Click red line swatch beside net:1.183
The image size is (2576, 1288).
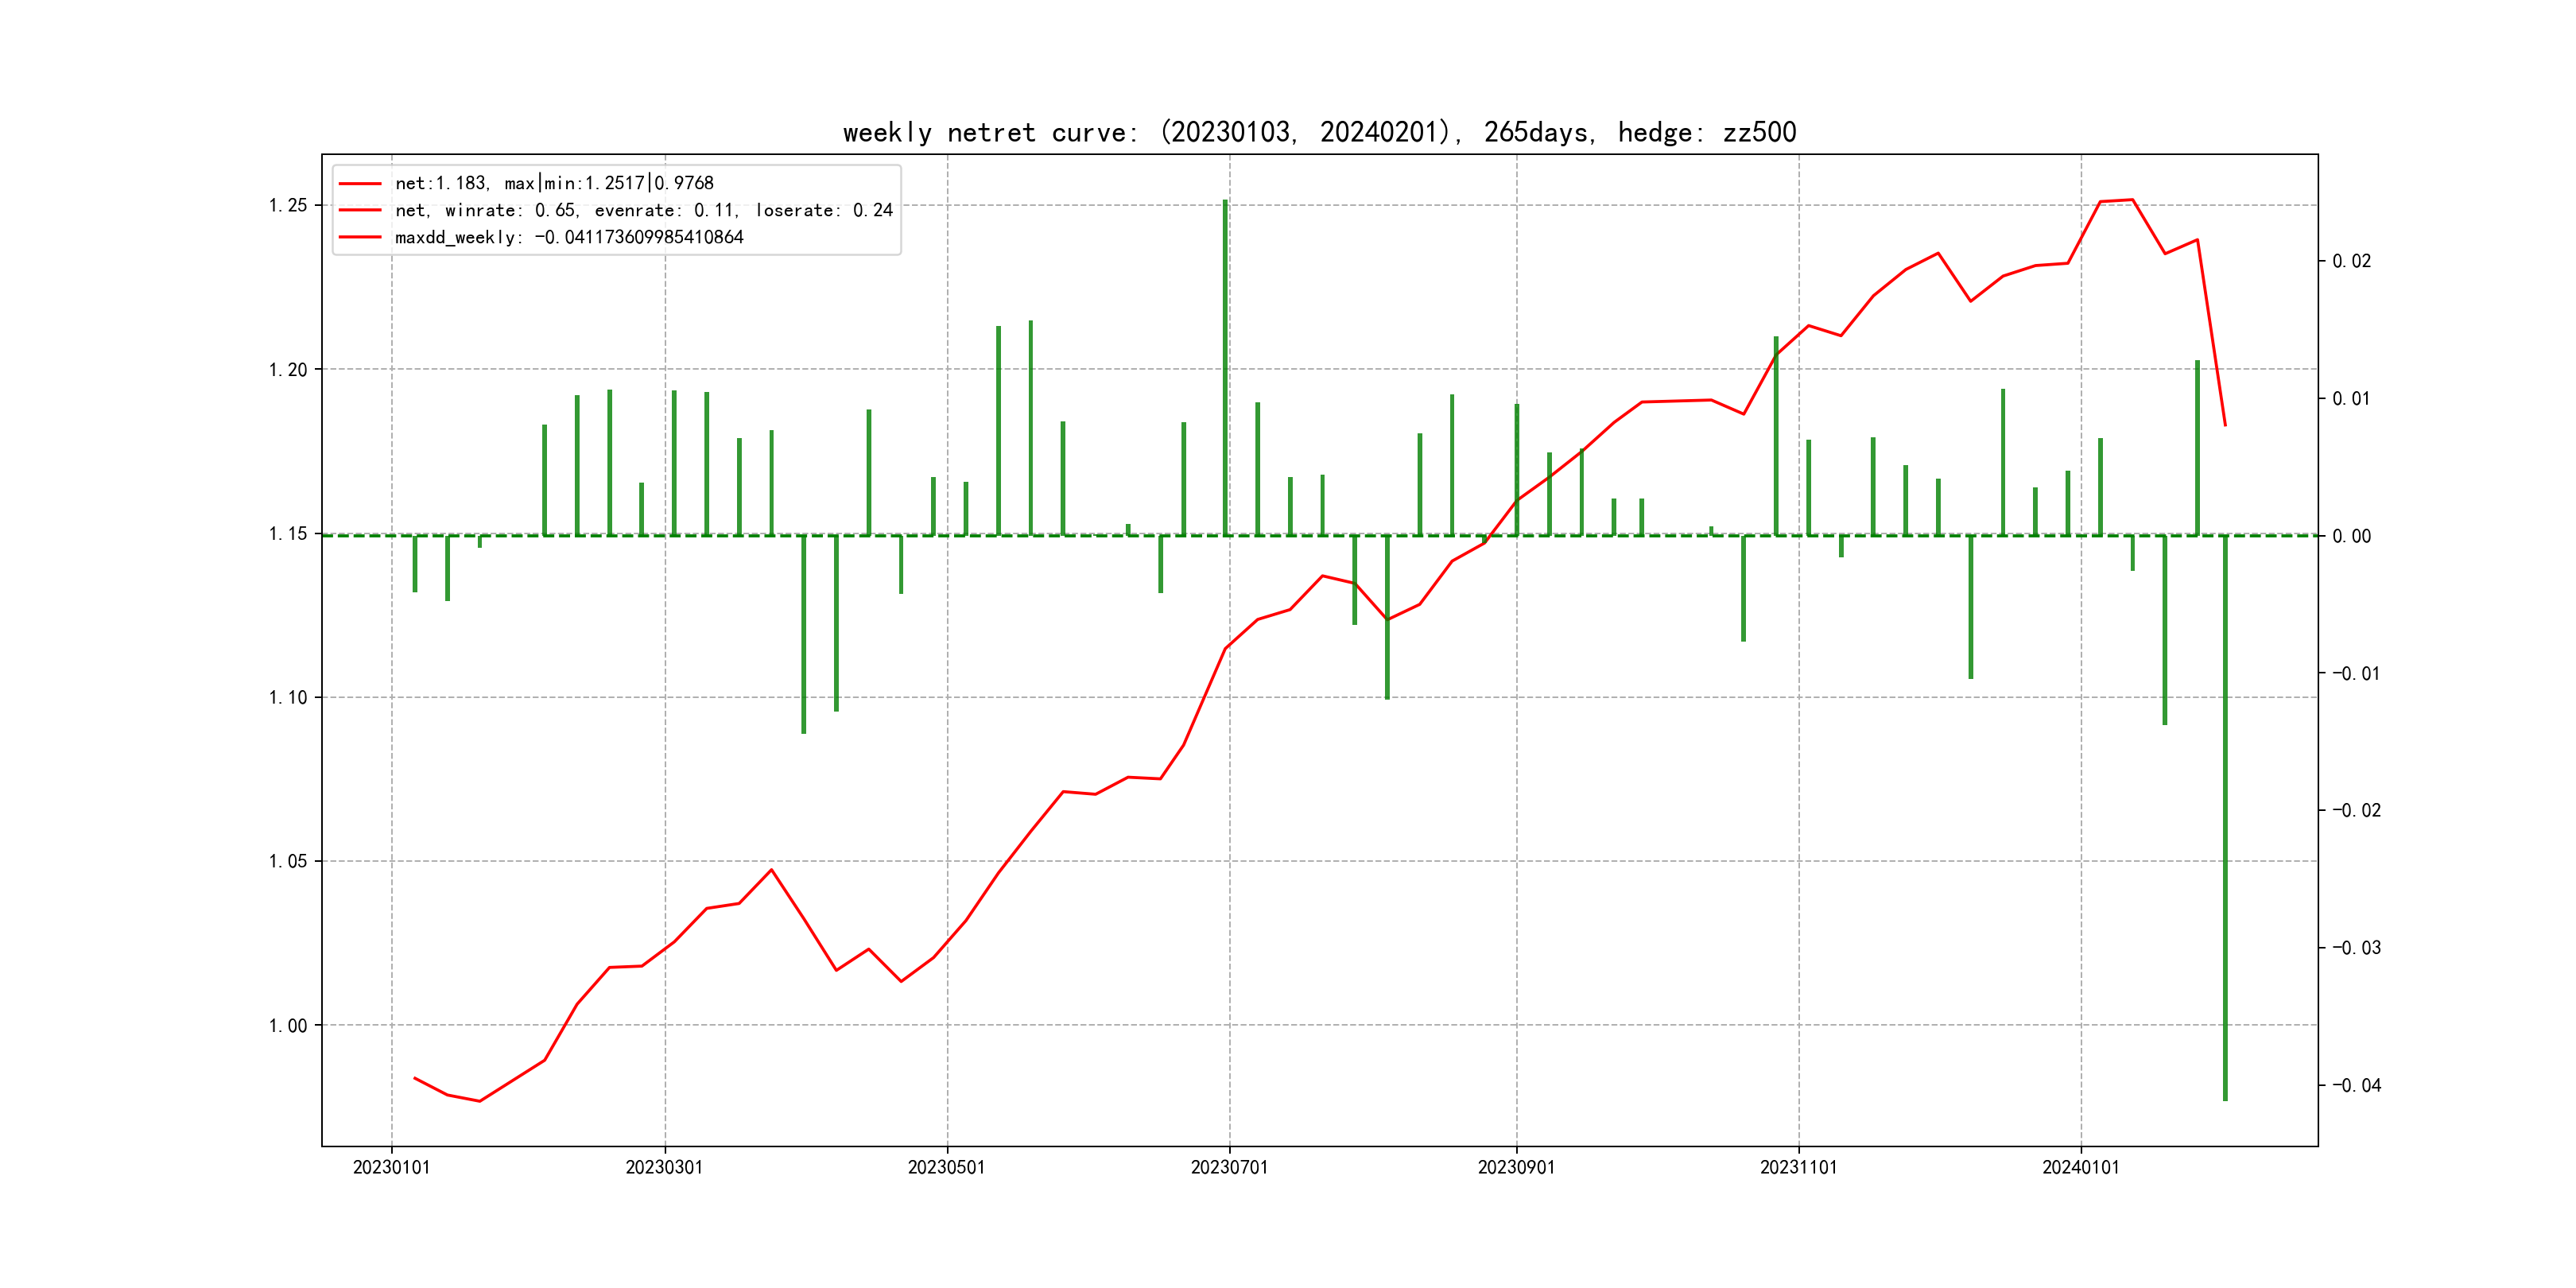click(x=360, y=183)
